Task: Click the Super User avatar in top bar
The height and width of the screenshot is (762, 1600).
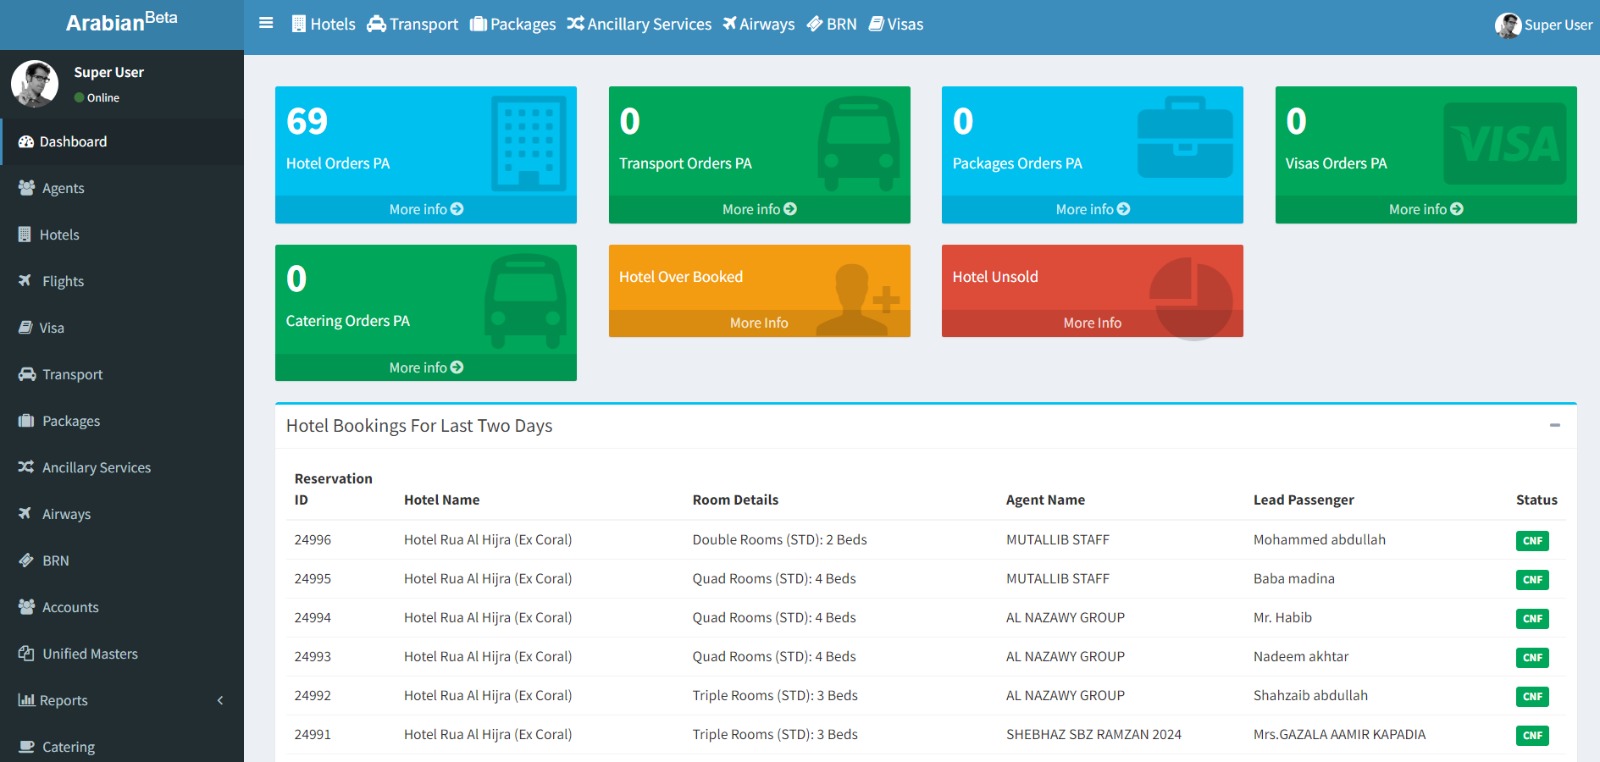Action: tap(1507, 25)
